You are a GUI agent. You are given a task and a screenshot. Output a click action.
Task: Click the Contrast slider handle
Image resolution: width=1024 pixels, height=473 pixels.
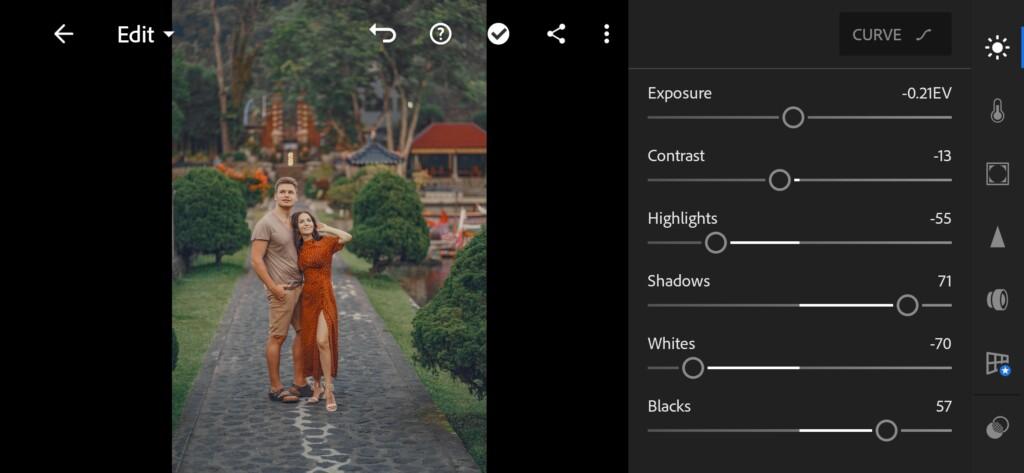pyautogui.click(x=780, y=180)
